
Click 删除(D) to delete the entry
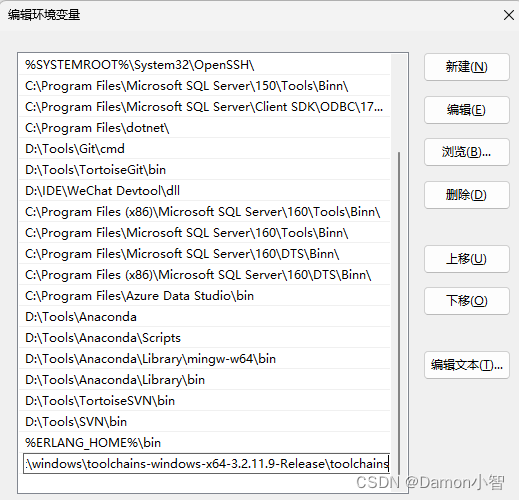tap(467, 195)
